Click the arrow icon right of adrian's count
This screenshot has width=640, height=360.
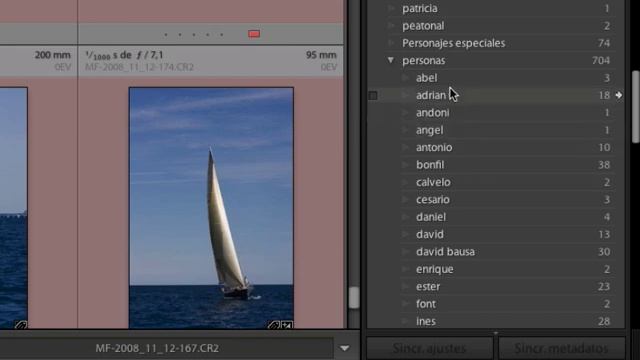pos(619,95)
